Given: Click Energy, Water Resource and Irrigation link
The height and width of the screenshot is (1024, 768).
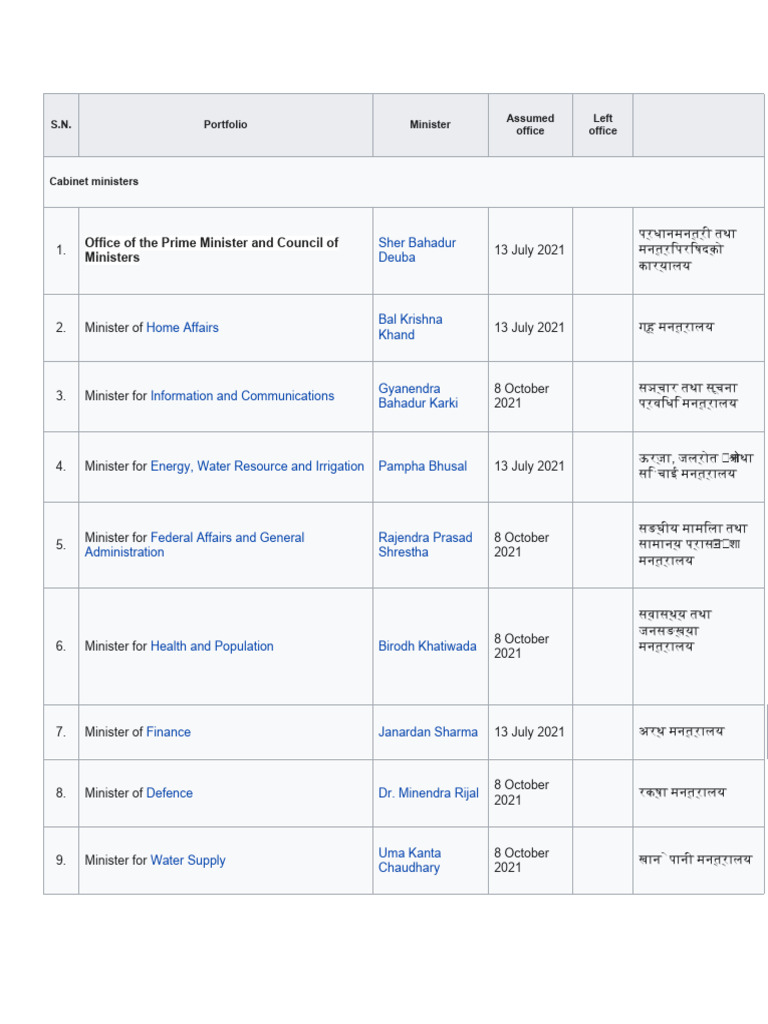Looking at the screenshot, I should point(257,466).
